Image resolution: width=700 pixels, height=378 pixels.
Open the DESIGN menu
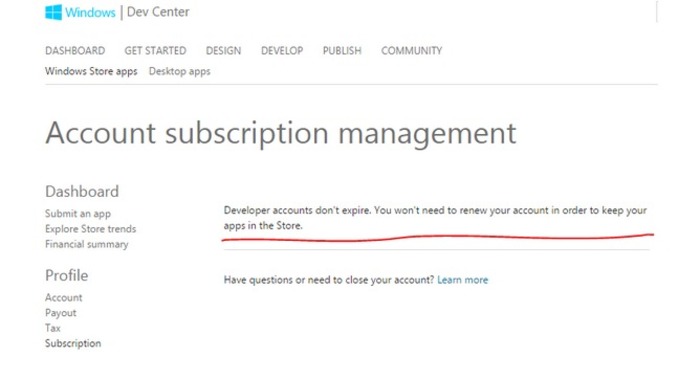223,50
